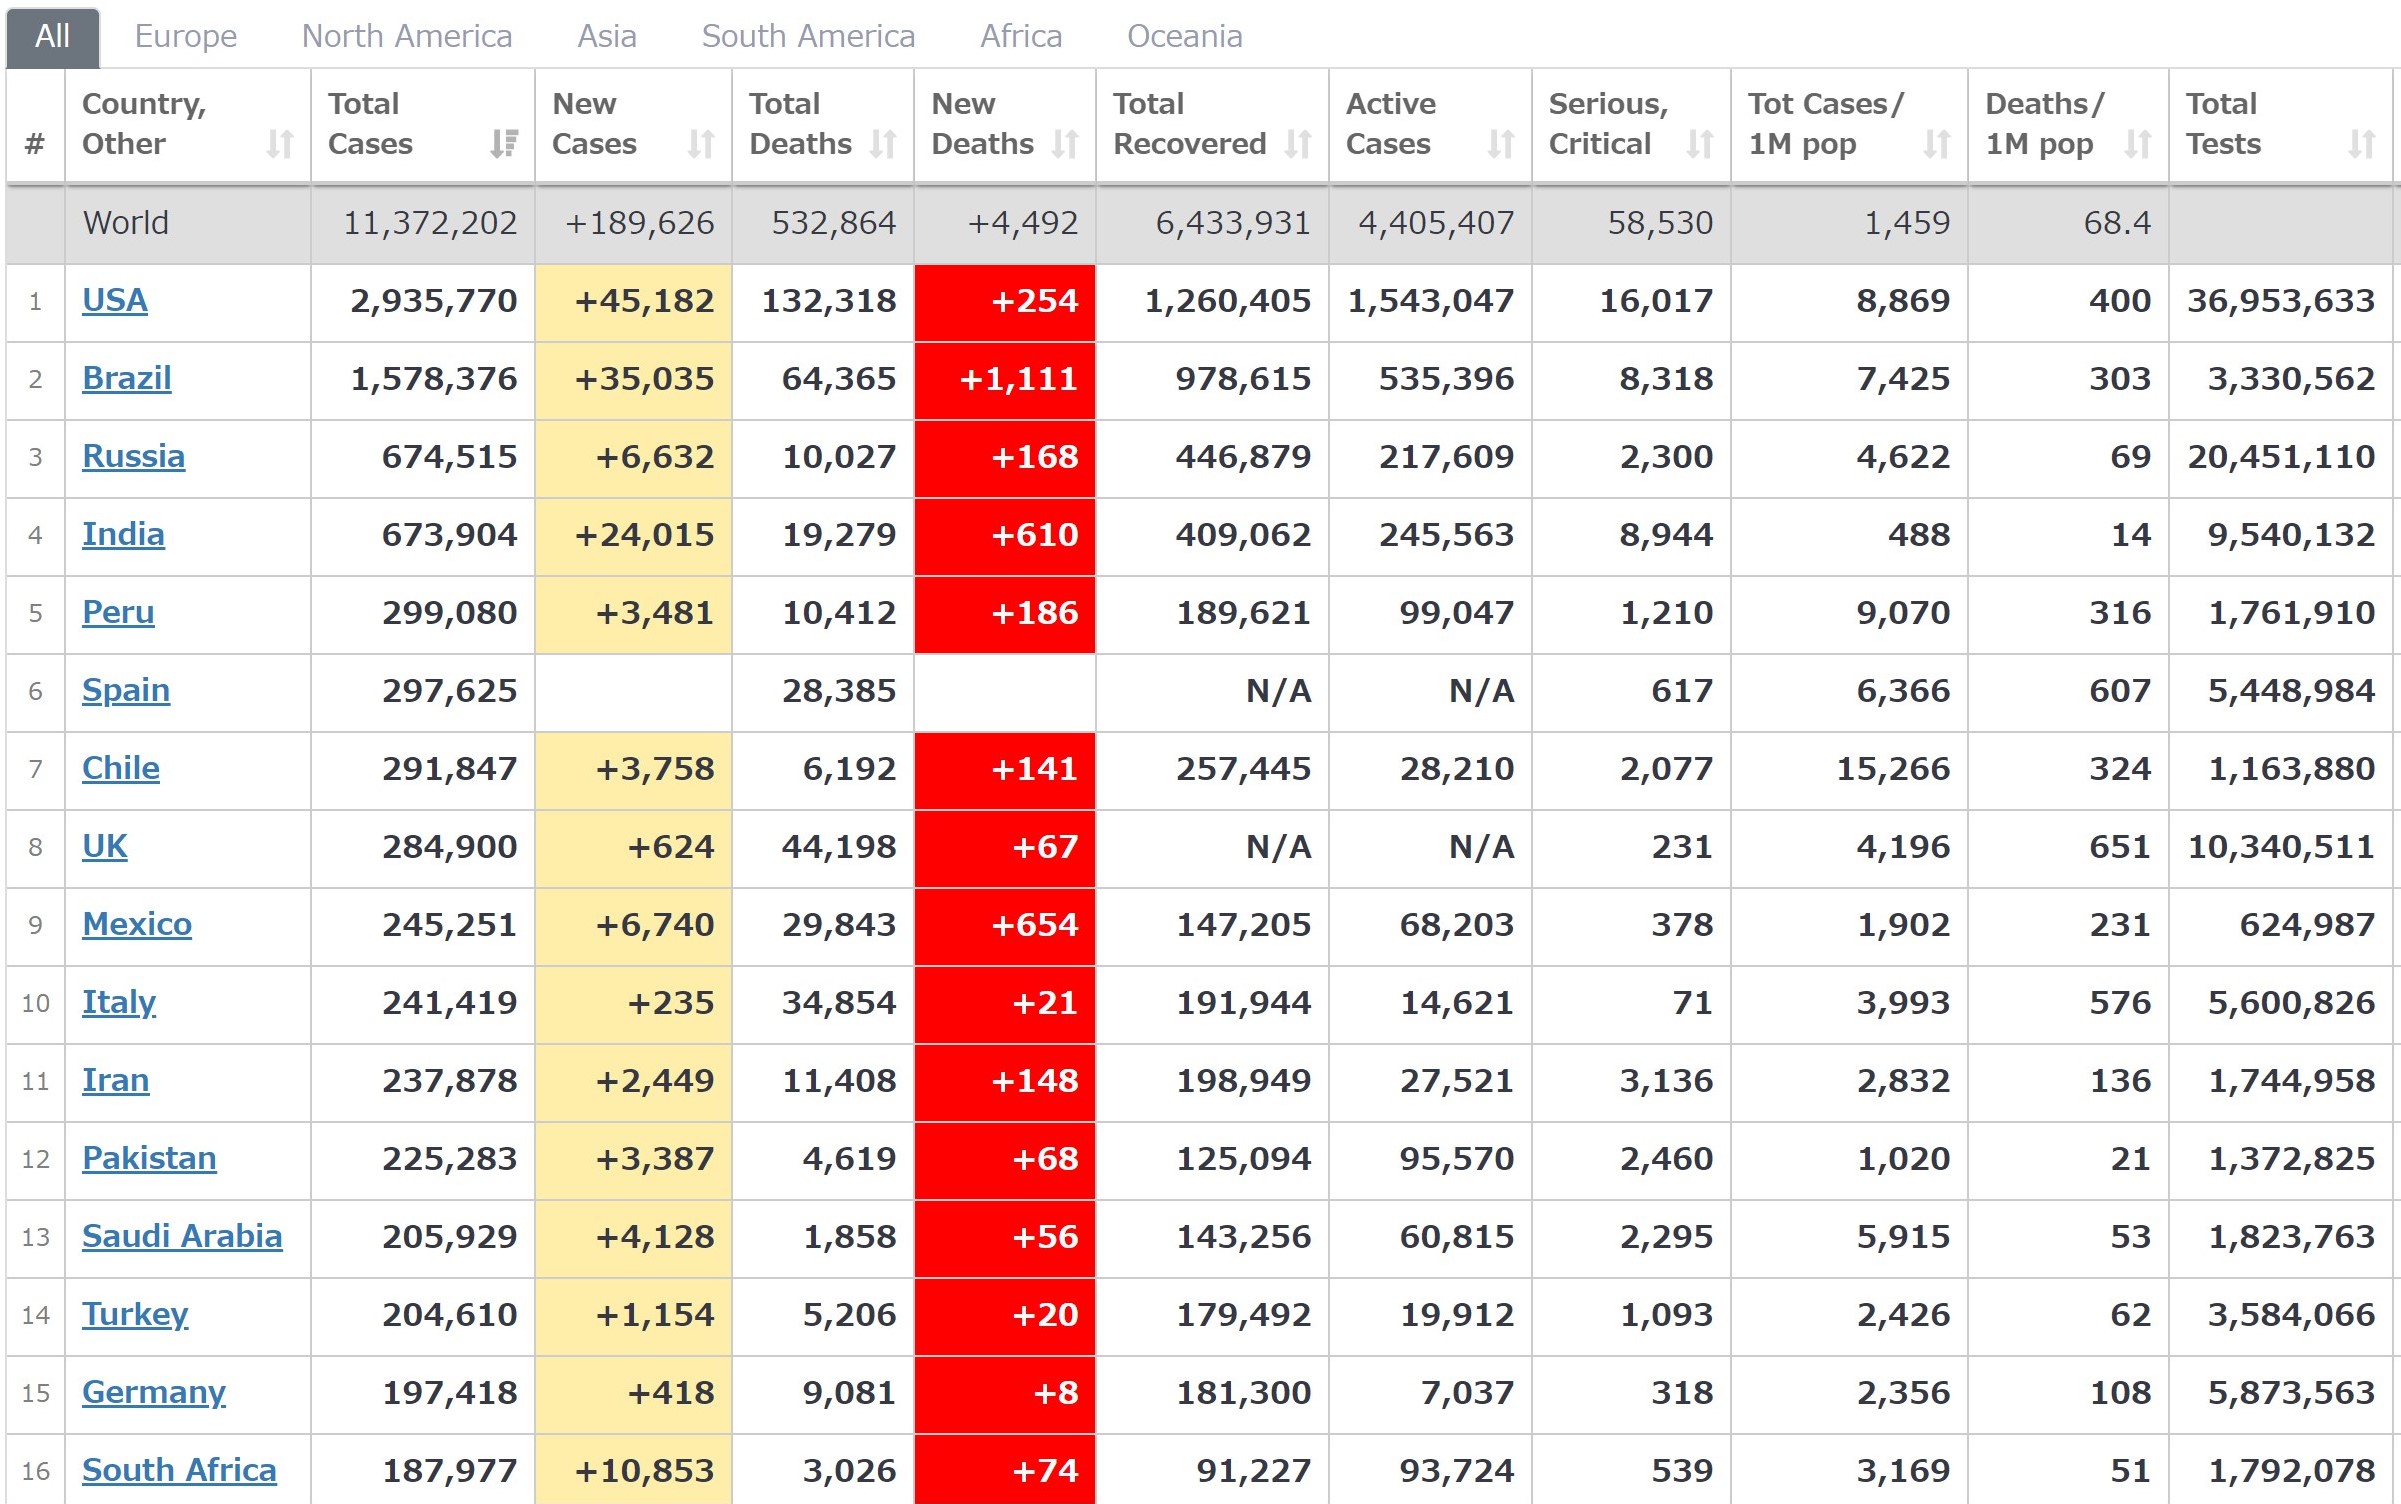Click India active cases 245,563
2401x1504 pixels.
(1447, 534)
